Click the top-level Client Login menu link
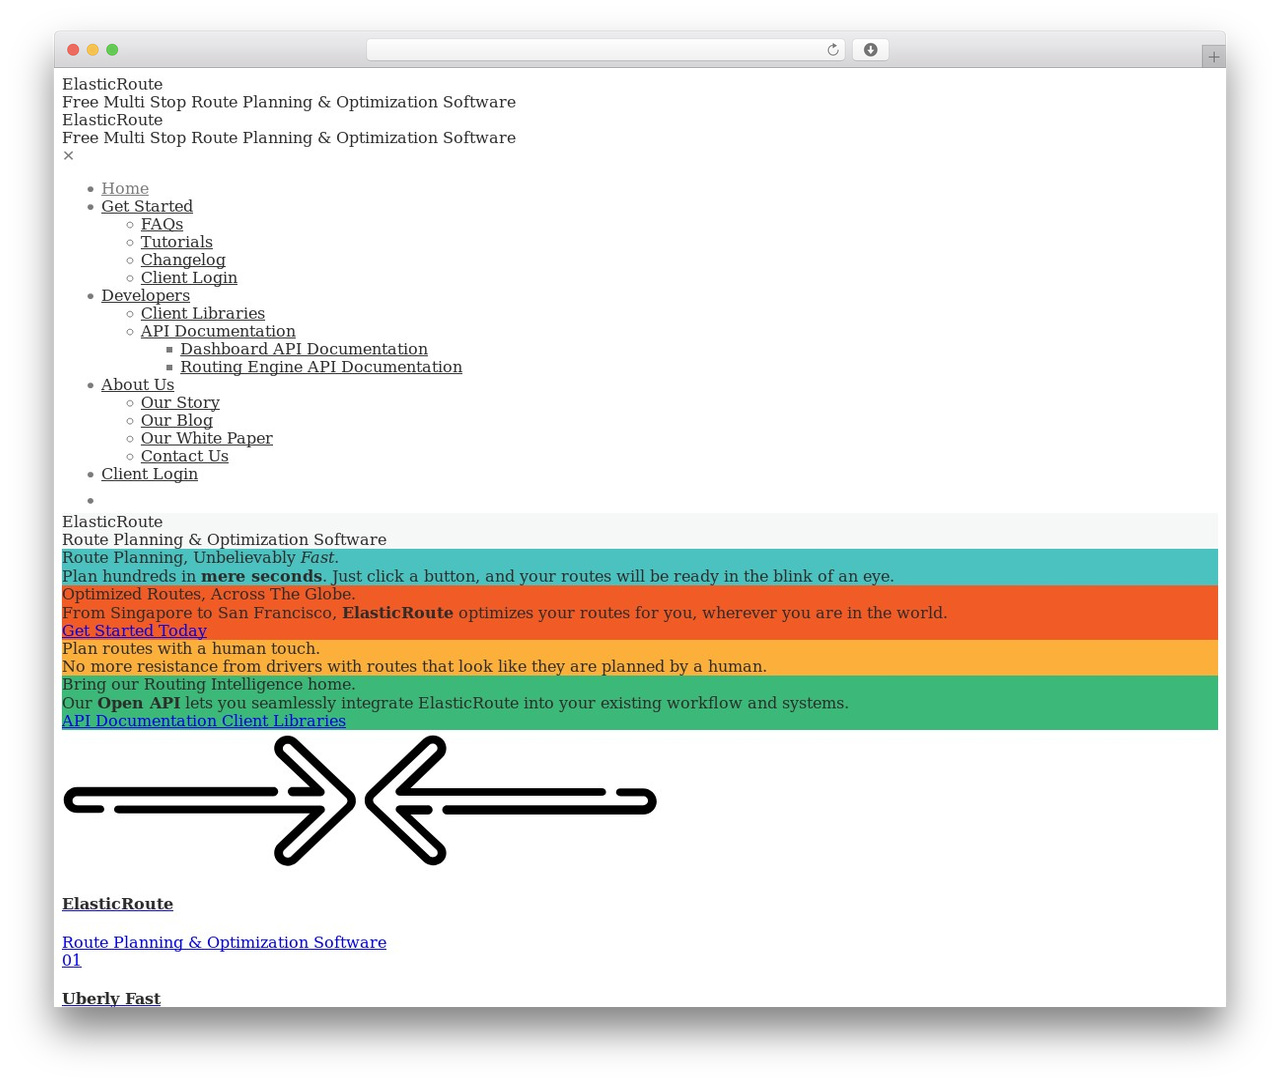The height and width of the screenshot is (1084, 1280). coord(149,474)
